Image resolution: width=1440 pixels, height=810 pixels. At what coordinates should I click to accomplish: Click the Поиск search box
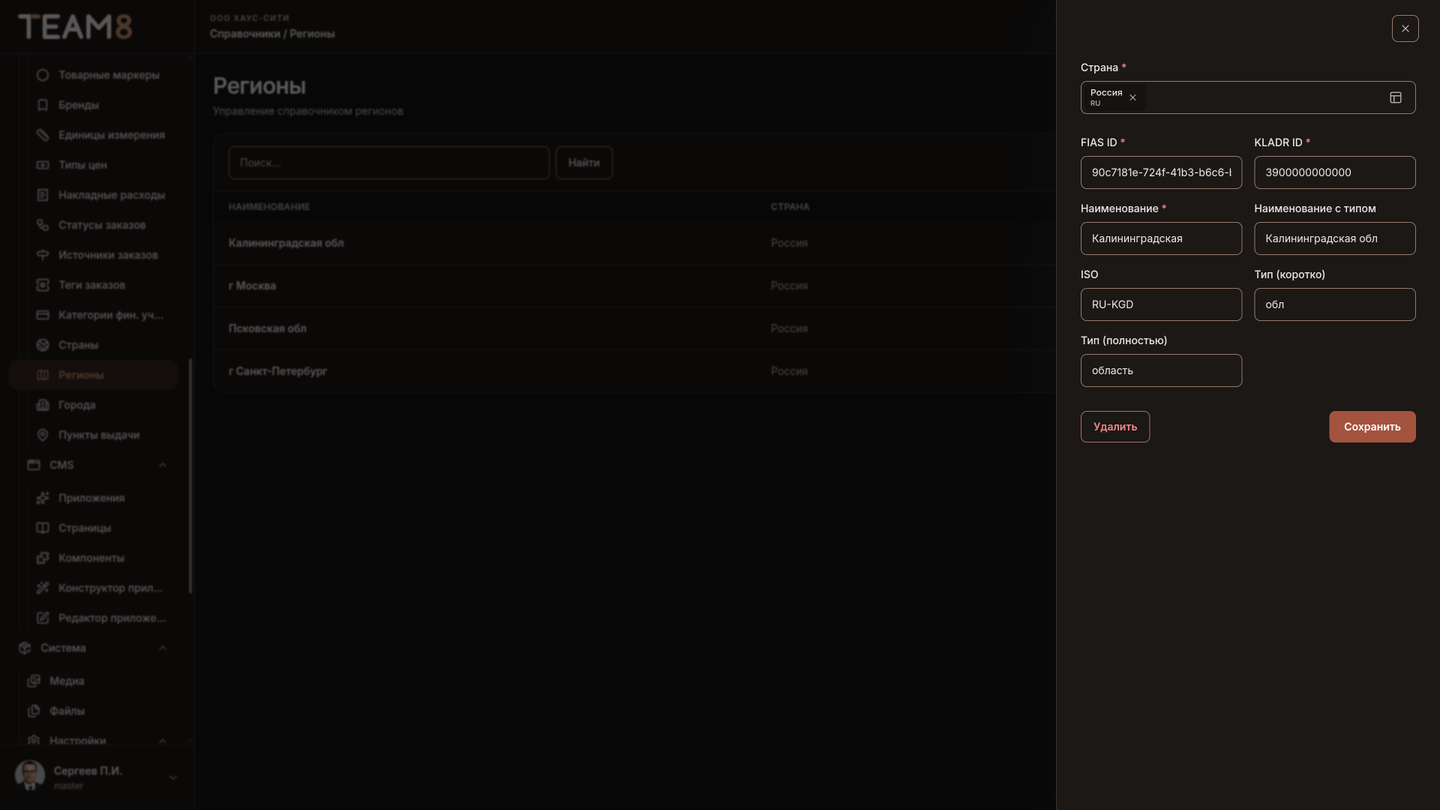389,163
